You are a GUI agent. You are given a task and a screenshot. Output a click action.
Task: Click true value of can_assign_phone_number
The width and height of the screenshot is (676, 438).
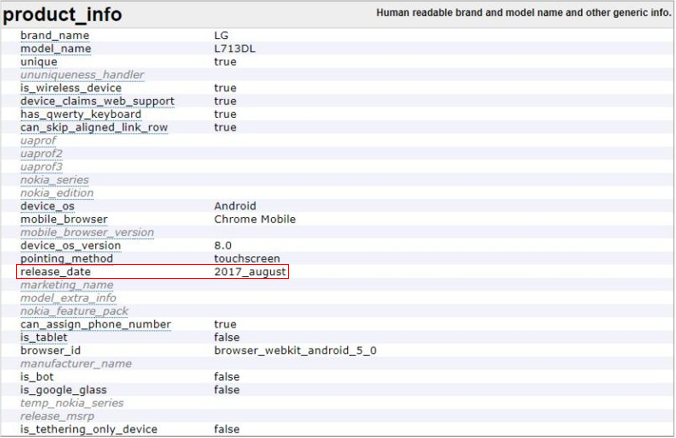(225, 324)
